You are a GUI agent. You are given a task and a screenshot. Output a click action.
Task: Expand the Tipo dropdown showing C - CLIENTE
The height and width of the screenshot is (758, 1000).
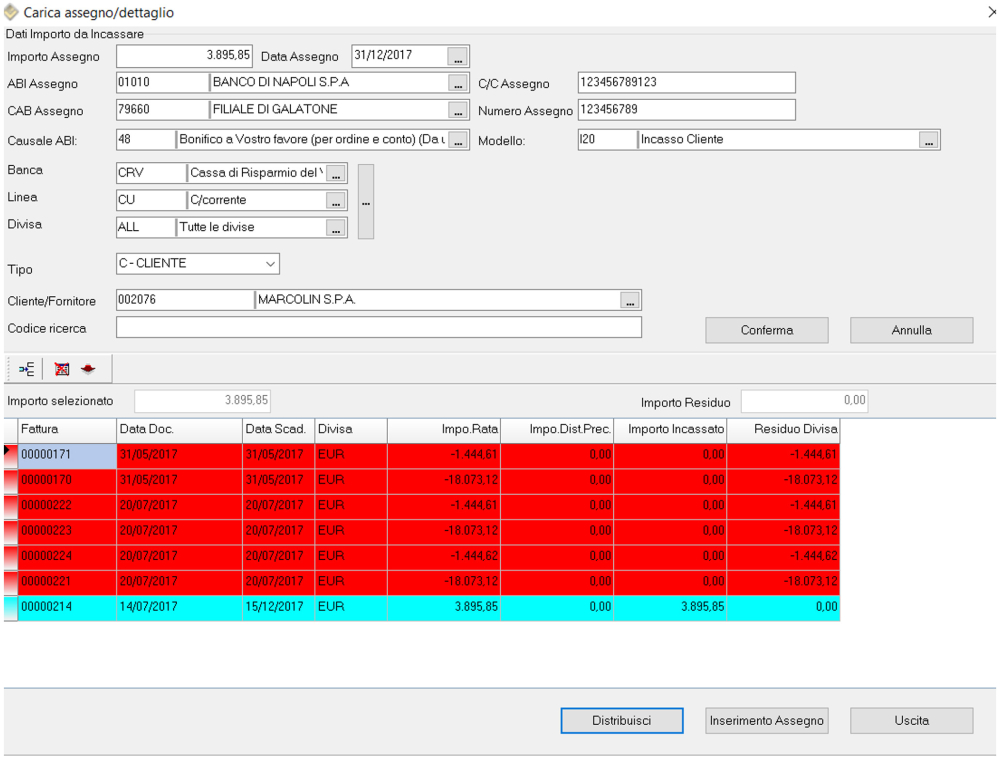coord(270,264)
